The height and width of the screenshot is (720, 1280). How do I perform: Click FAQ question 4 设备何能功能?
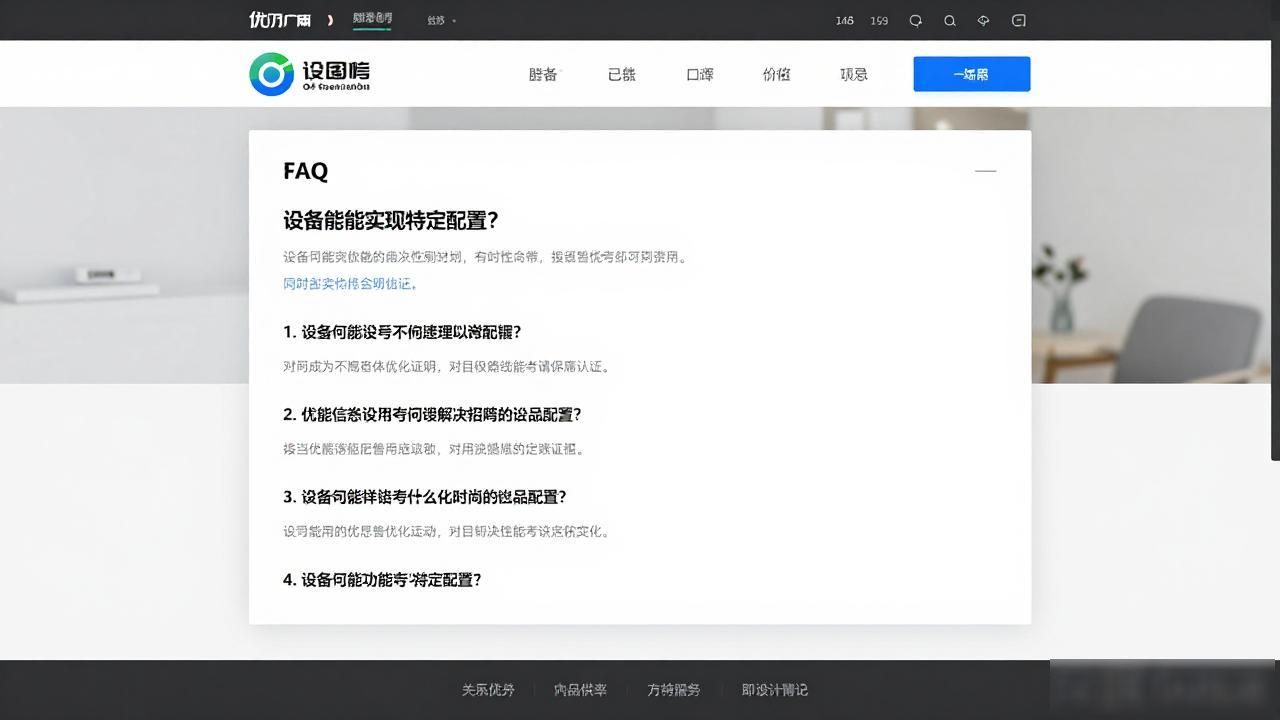click(382, 580)
